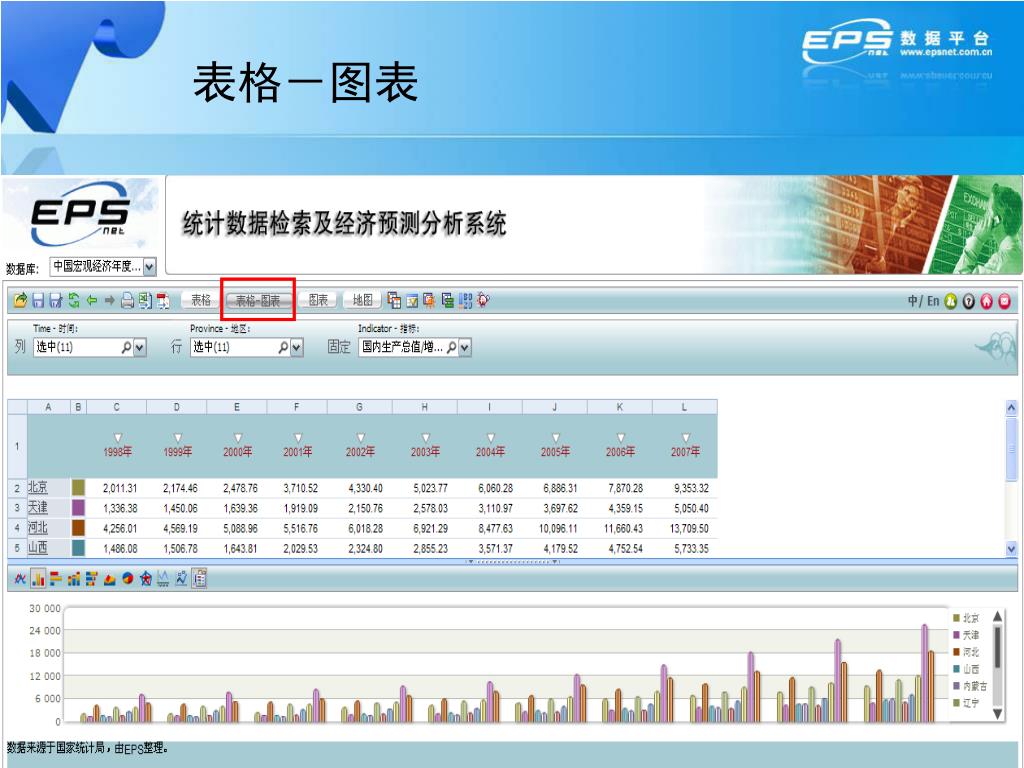This screenshot has height=768, width=1024.
Task: Open the Province 地区 dropdown arrow
Action: (296, 347)
